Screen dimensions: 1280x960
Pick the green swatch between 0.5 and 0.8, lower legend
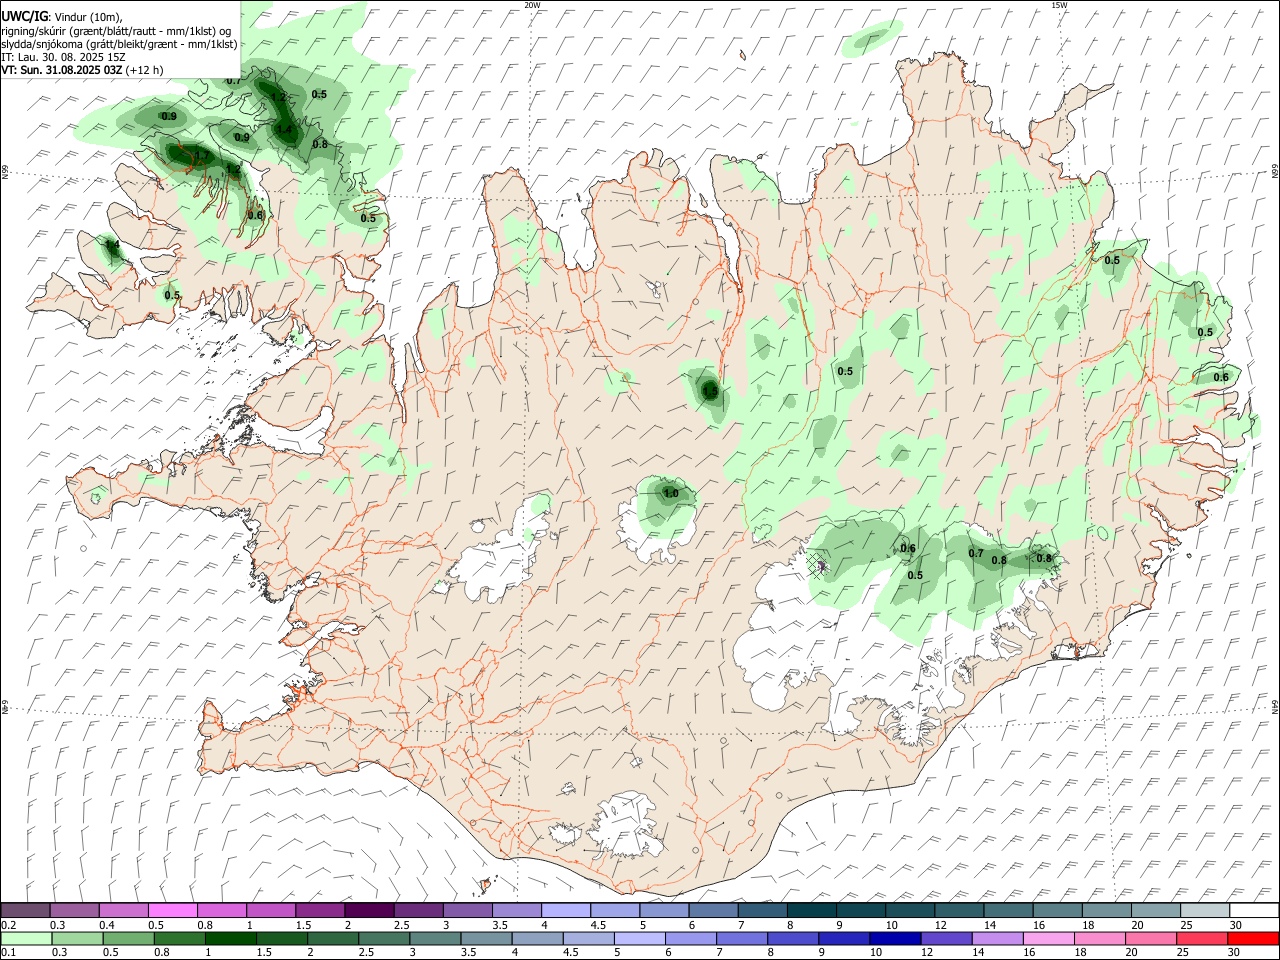pyautogui.click(x=128, y=938)
